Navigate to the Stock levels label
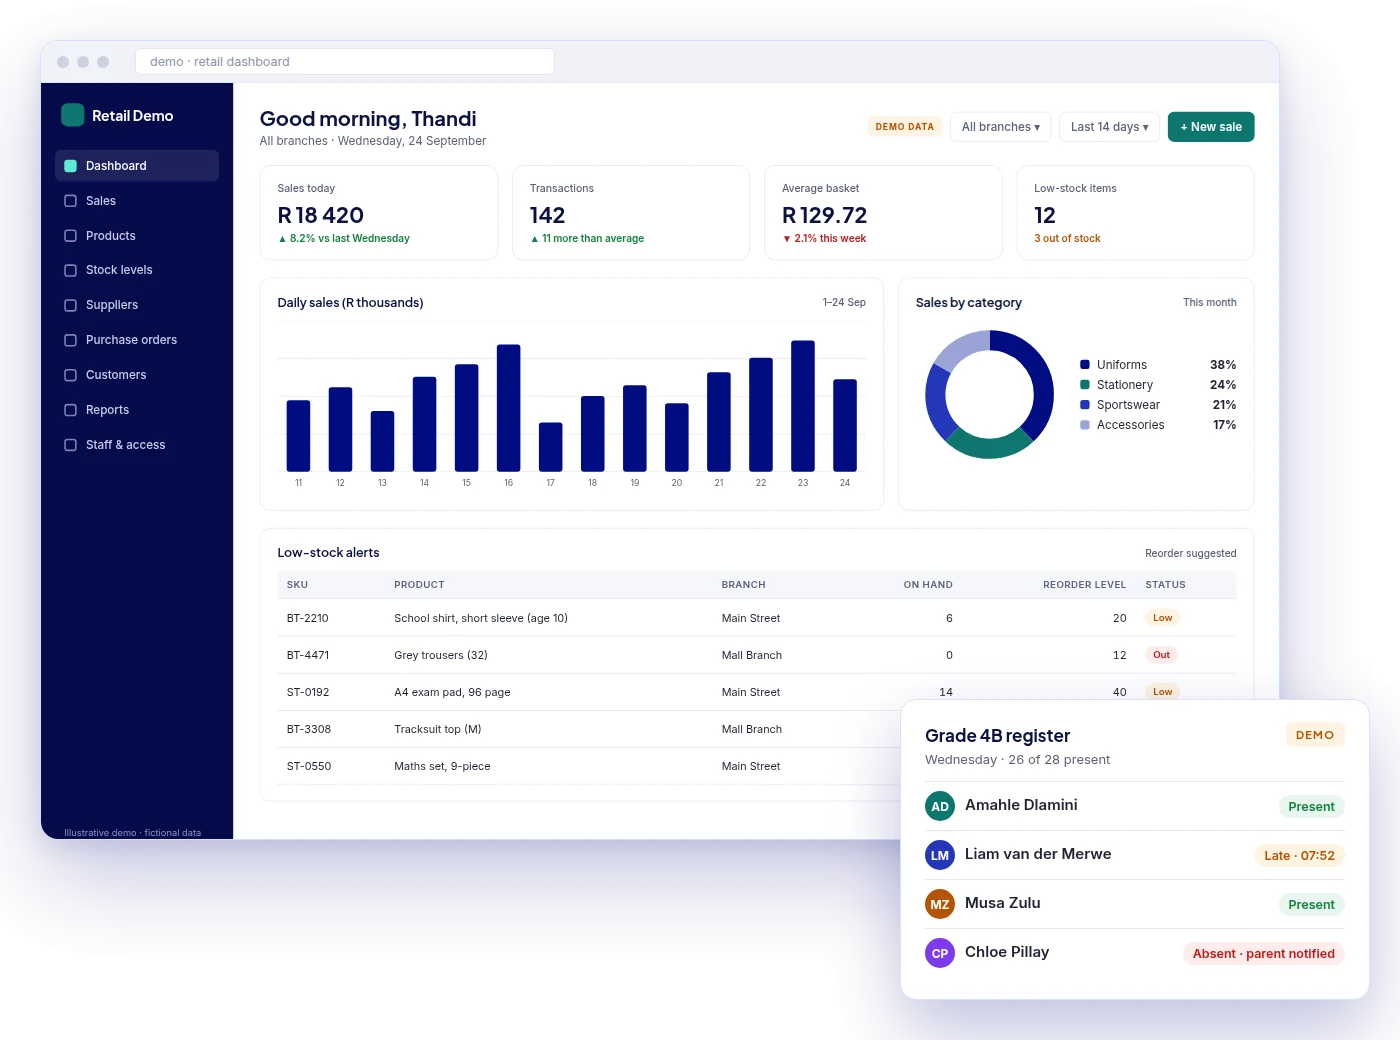This screenshot has width=1400, height=1040. [119, 270]
